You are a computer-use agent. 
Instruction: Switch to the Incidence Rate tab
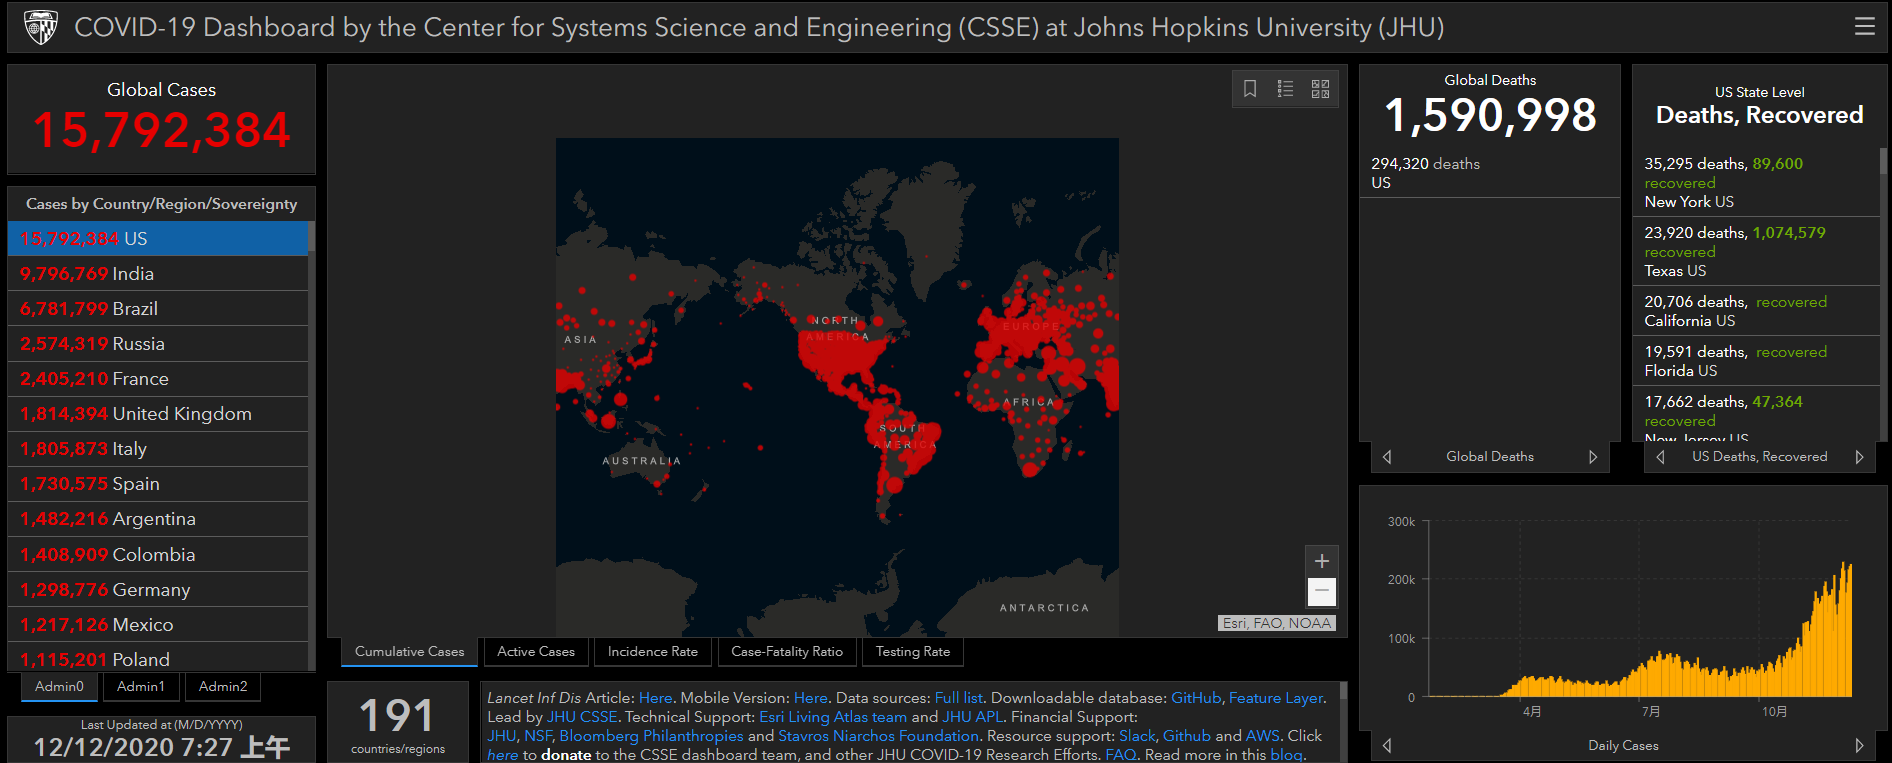click(x=653, y=652)
